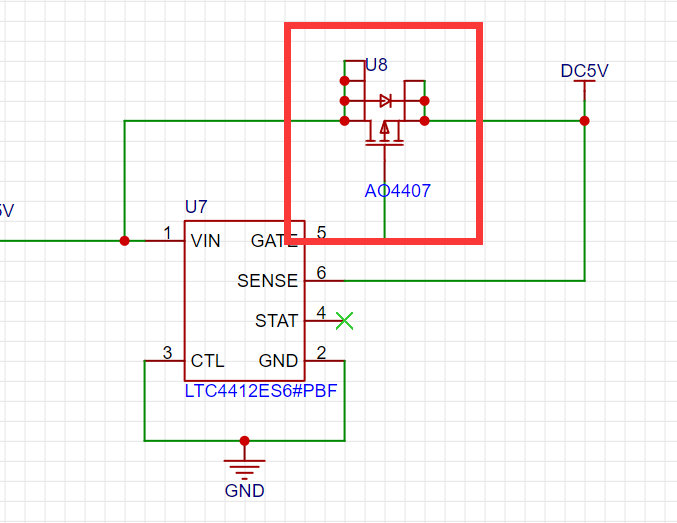Select the junction dot under DC5V symbol
The height and width of the screenshot is (523, 677).
tap(585, 121)
